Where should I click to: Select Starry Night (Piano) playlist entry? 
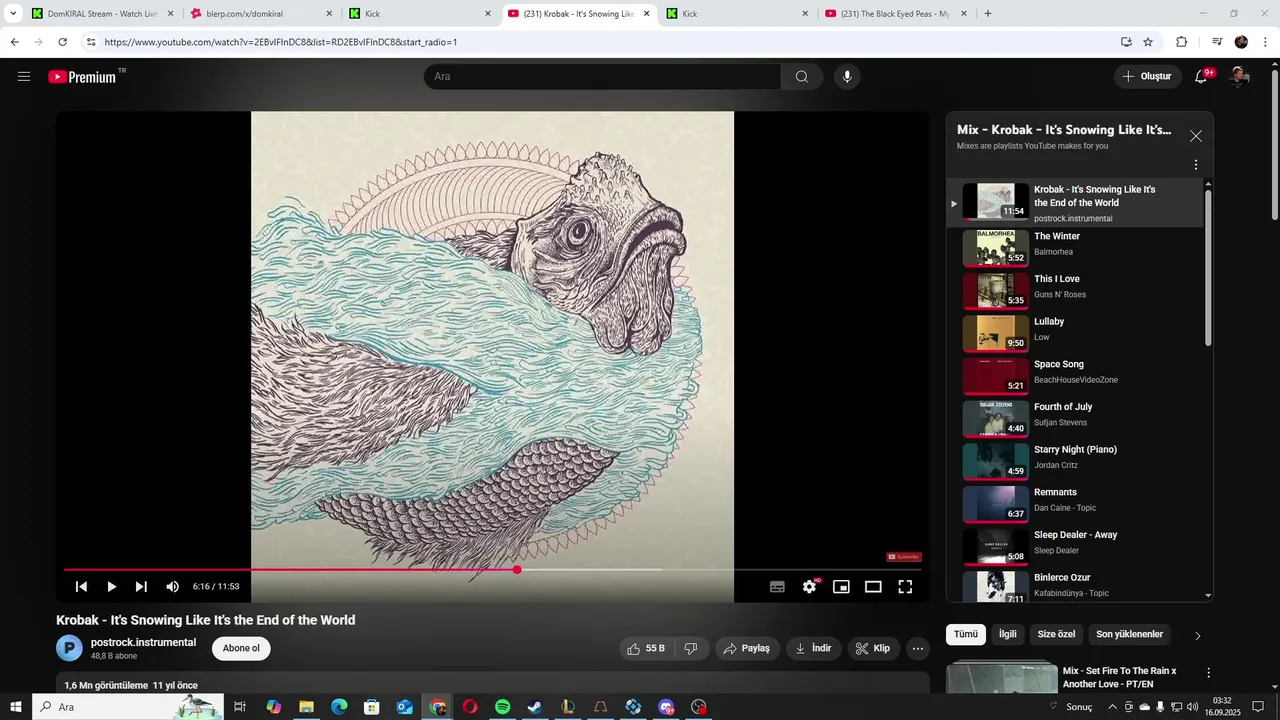1075,460
